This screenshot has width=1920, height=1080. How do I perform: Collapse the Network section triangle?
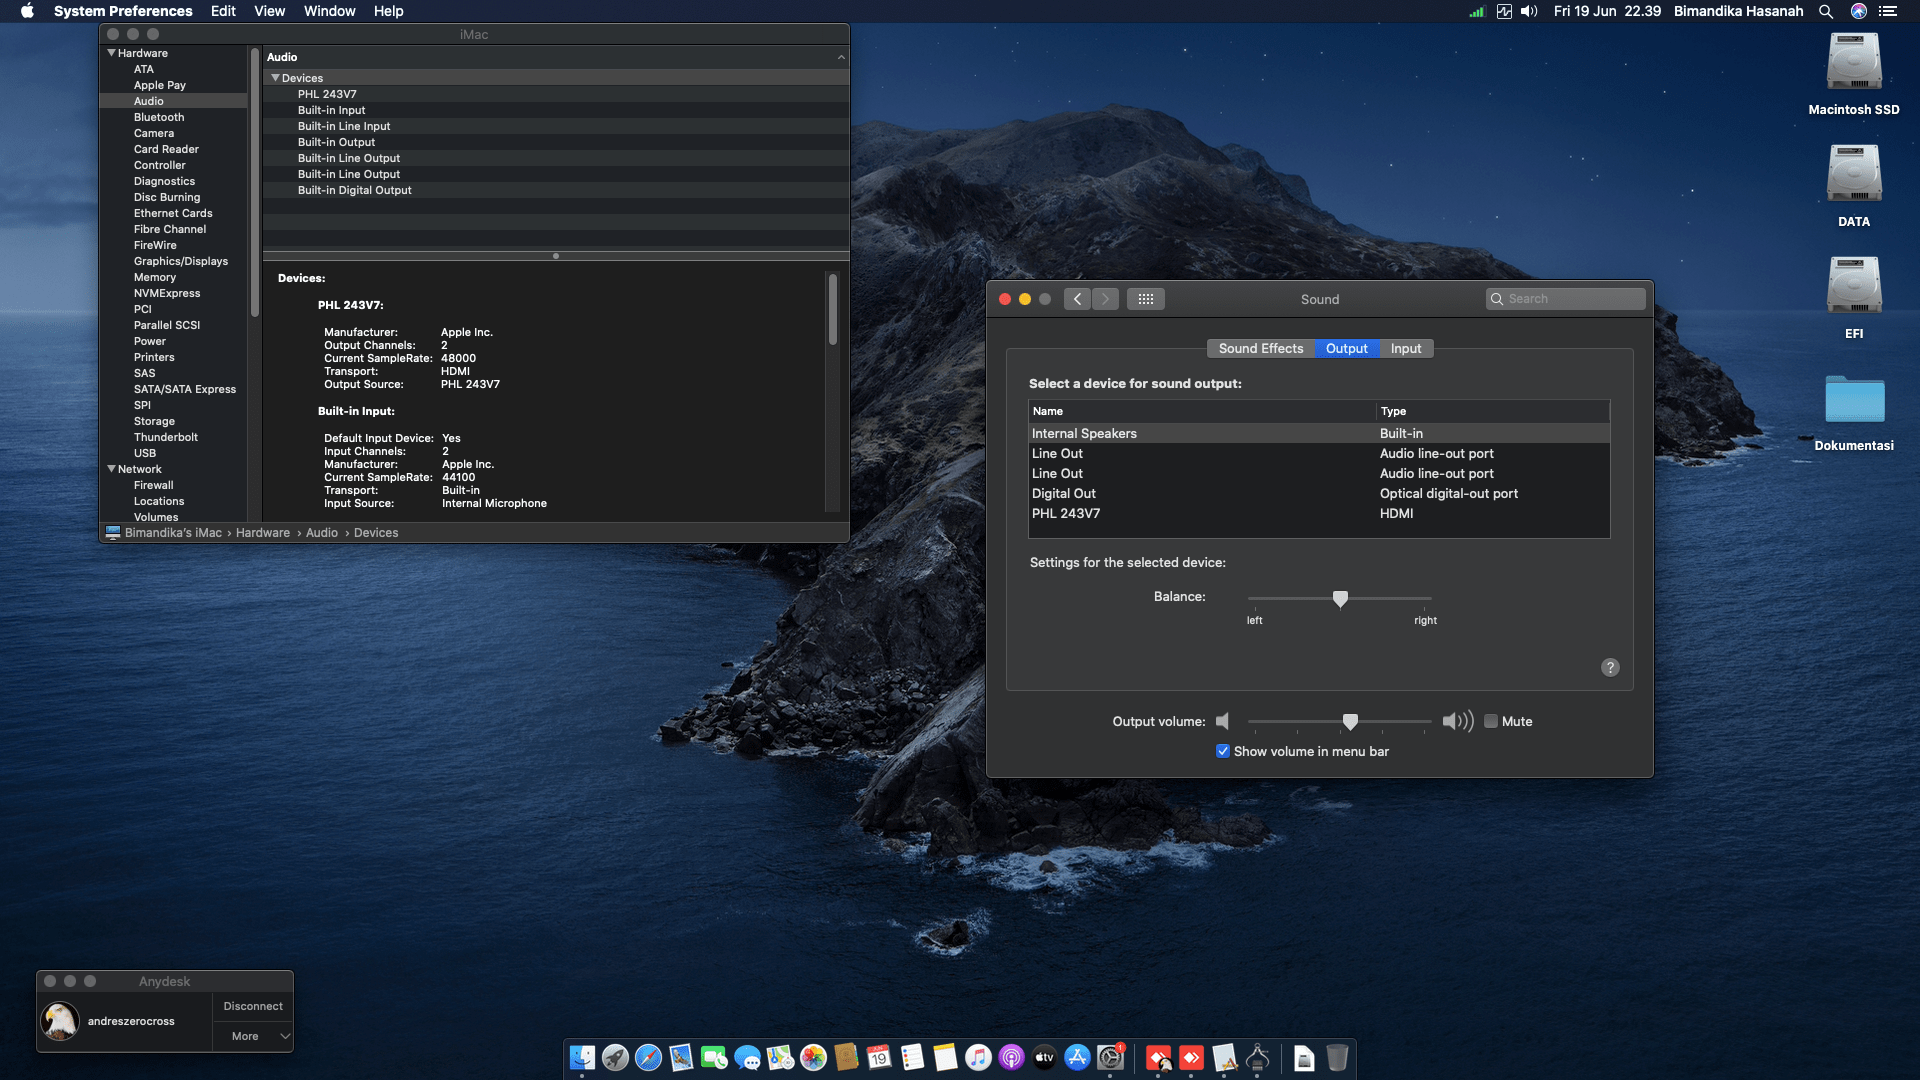(111, 469)
